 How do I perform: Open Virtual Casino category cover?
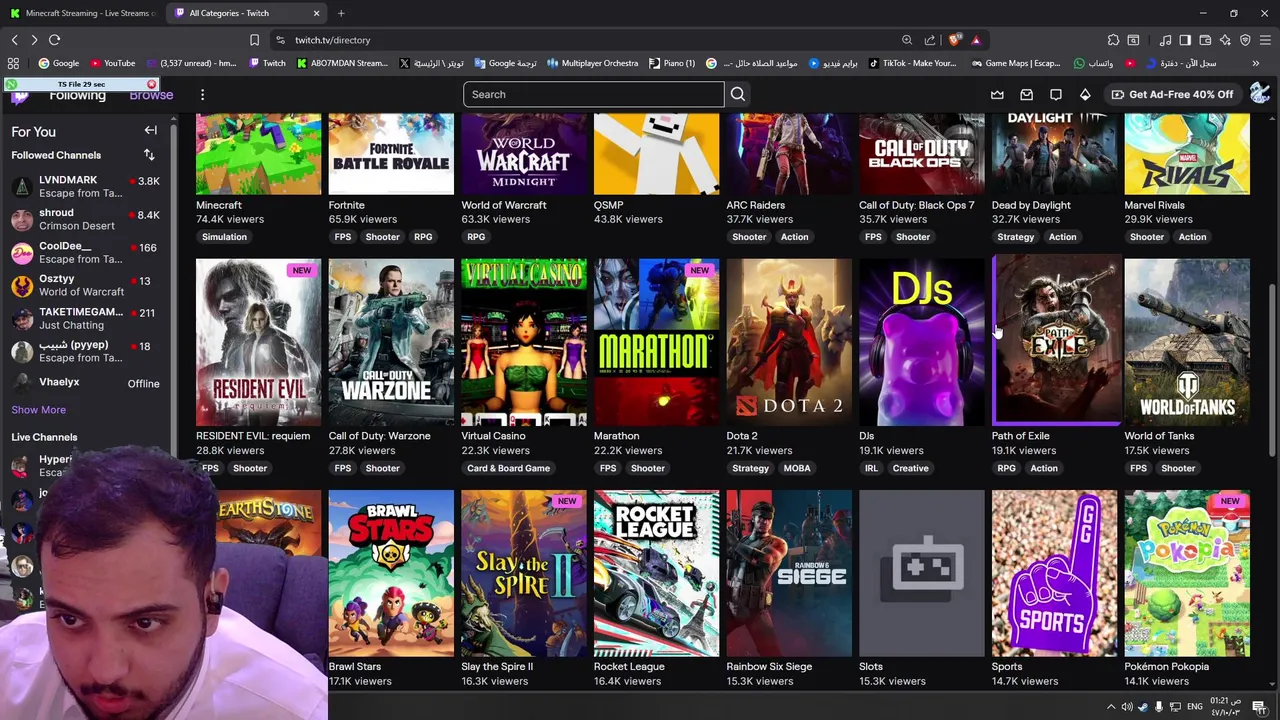click(524, 342)
